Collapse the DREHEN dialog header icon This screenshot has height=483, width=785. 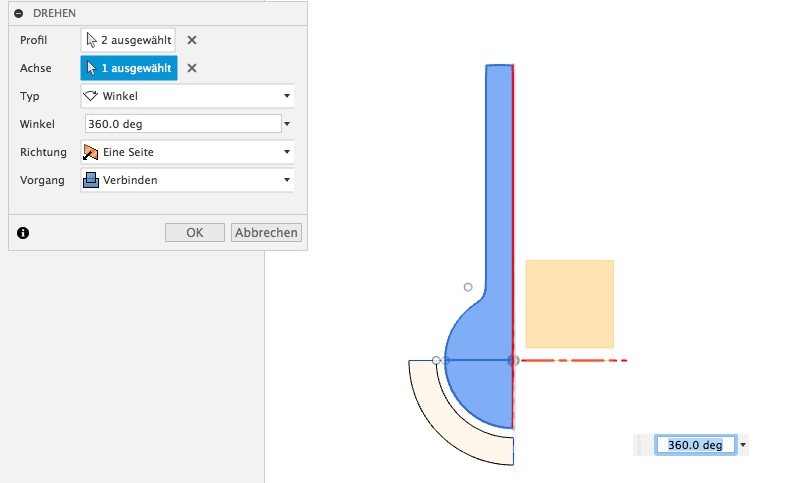tap(19, 14)
